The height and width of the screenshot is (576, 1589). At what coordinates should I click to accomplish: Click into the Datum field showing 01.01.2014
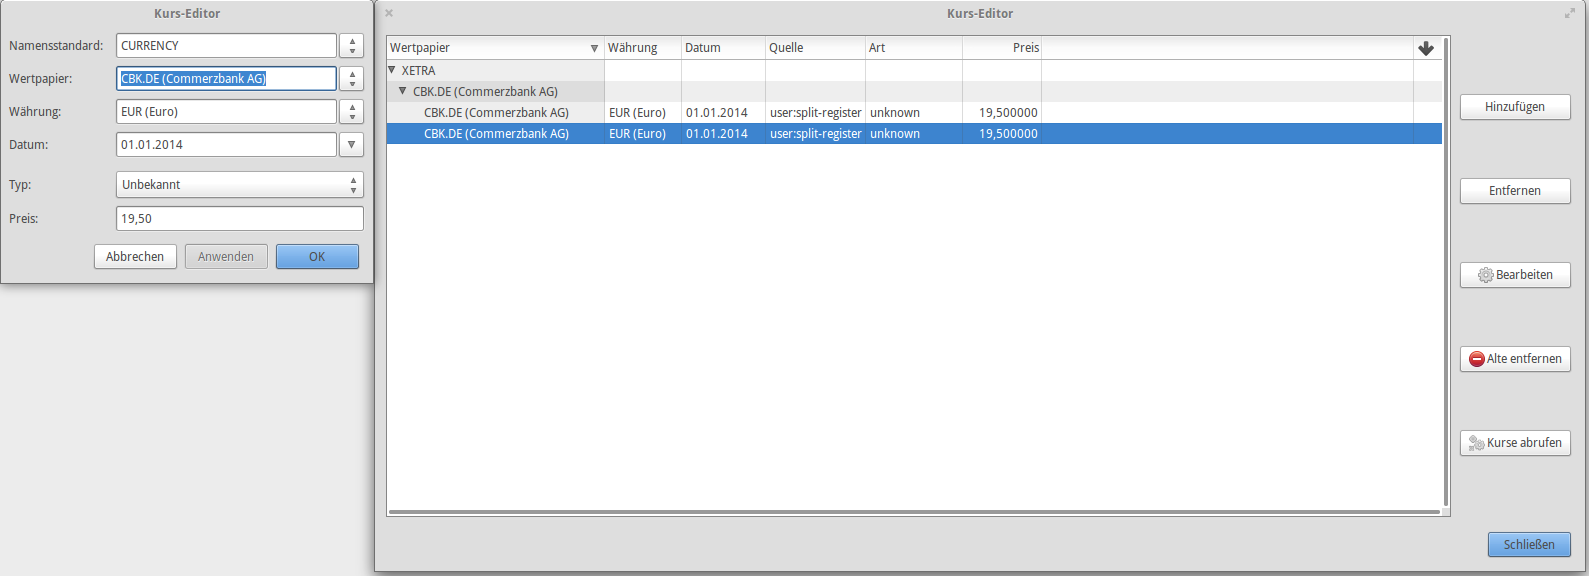[226, 145]
